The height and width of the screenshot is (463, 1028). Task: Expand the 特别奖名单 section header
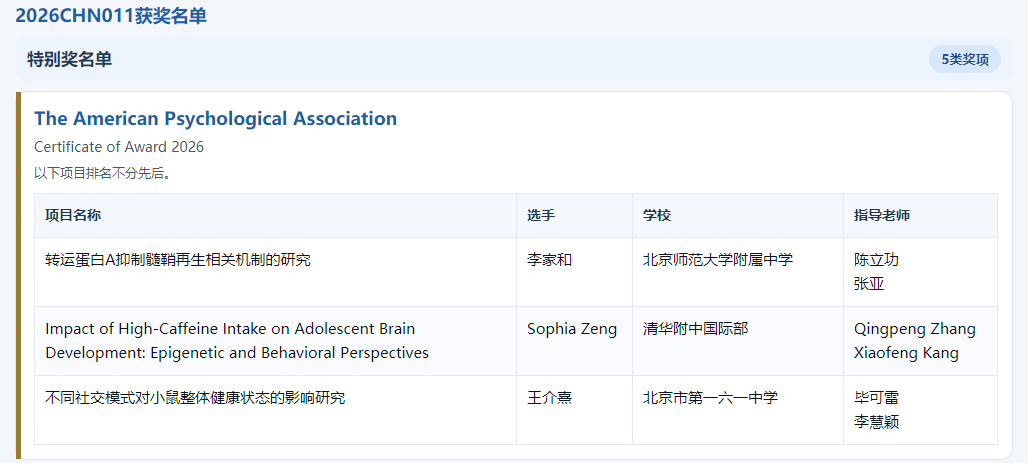70,60
